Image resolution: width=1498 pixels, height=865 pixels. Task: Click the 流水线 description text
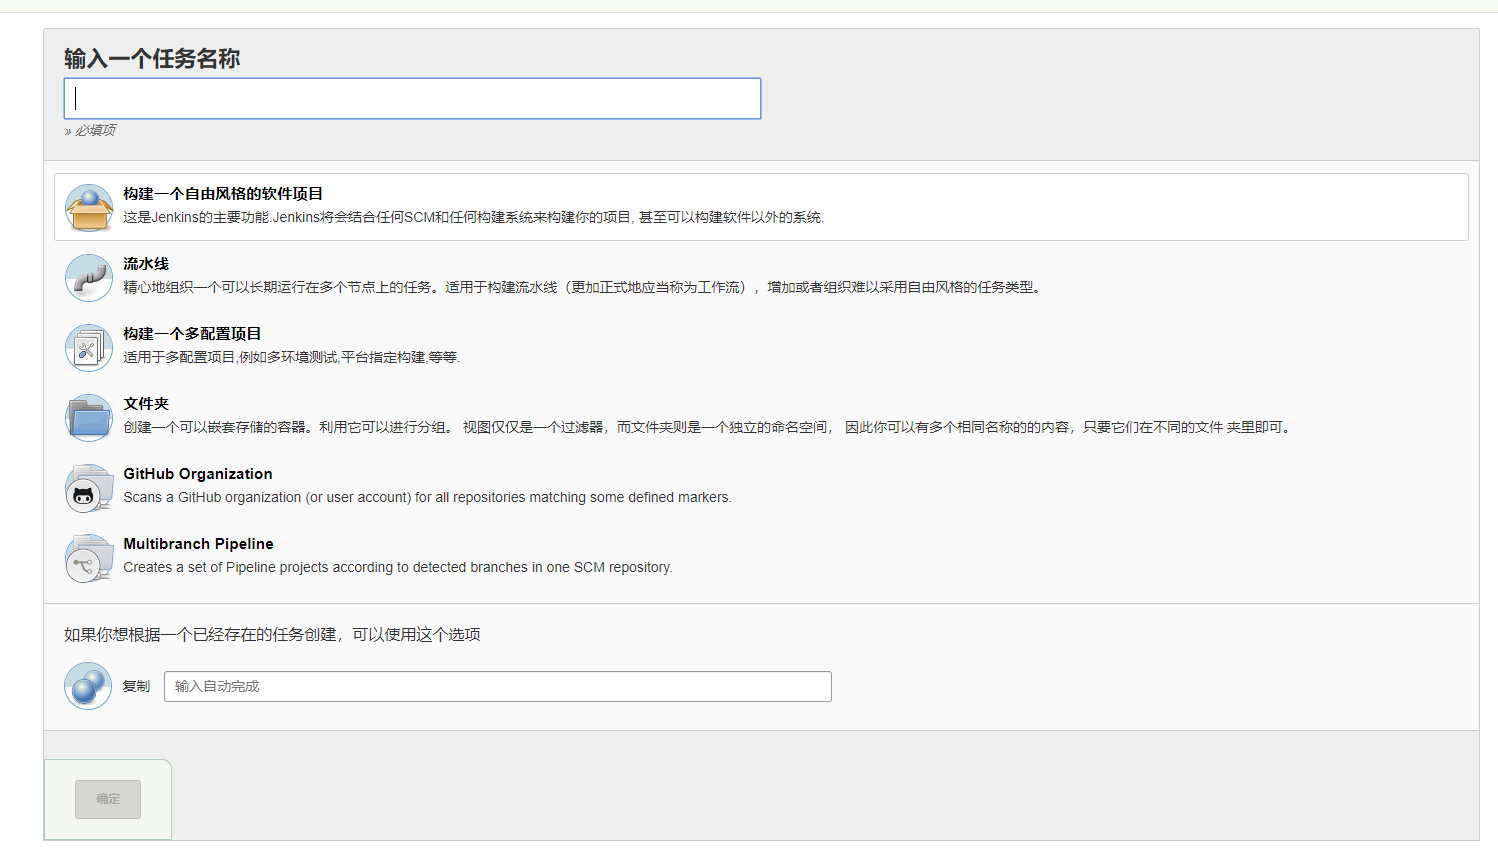585,287
